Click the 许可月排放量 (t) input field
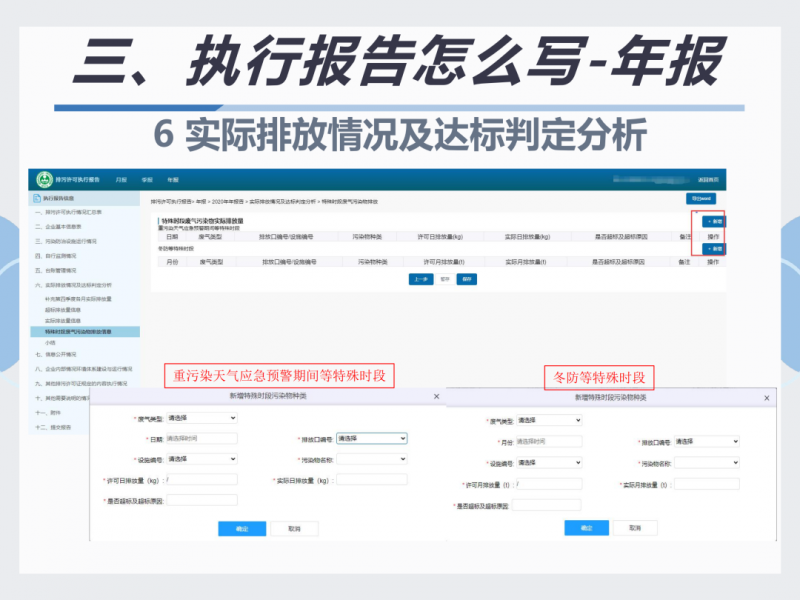The height and width of the screenshot is (600, 800). 549,484
